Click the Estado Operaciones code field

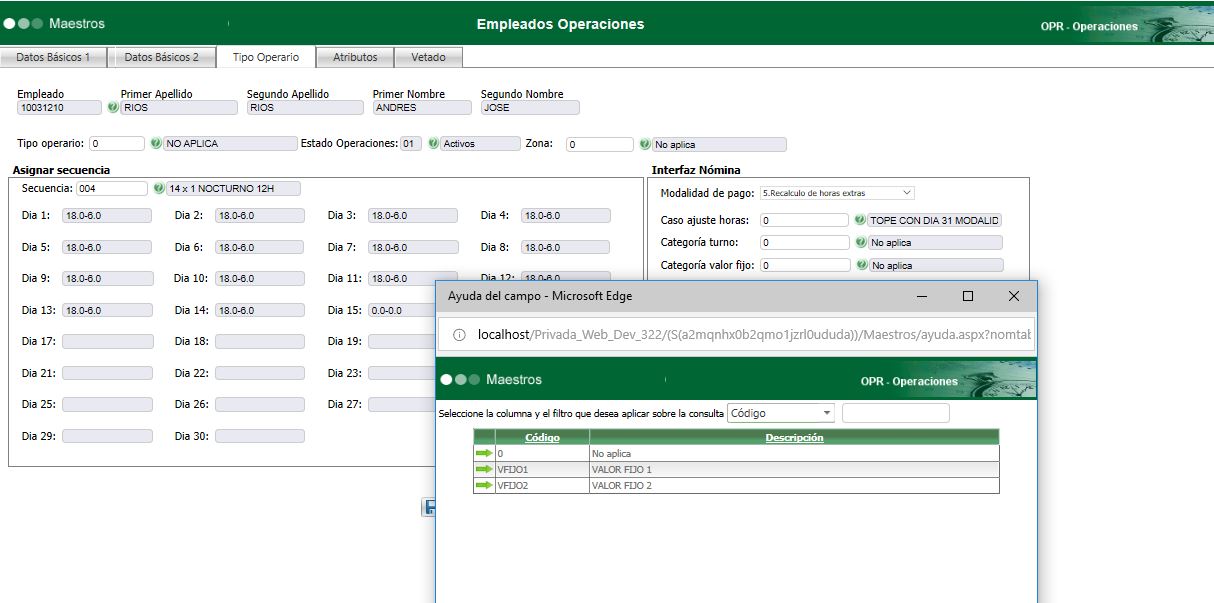pyautogui.click(x=411, y=144)
